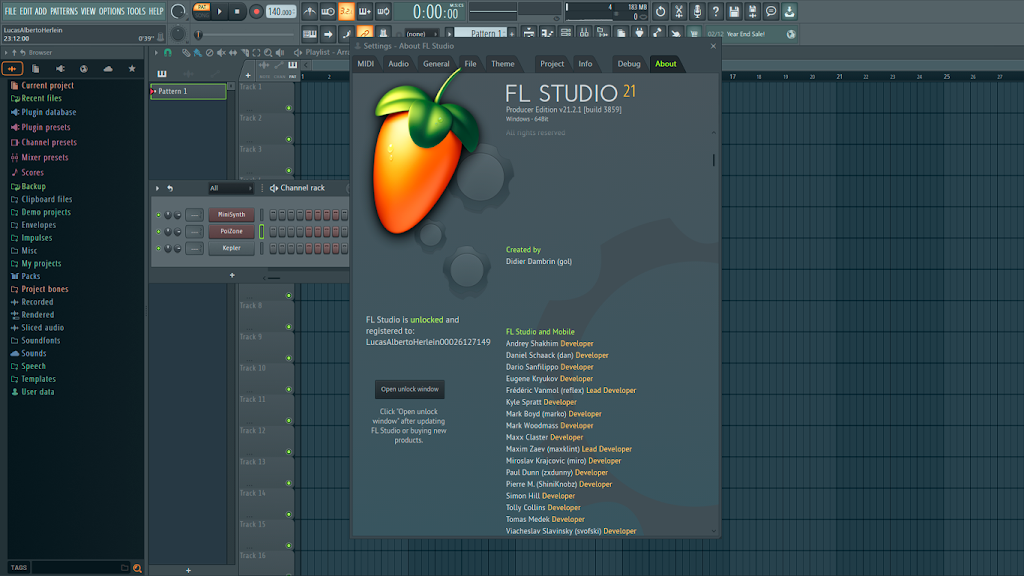
Task: Select the browser favorites star tab icon
Action: [132, 69]
